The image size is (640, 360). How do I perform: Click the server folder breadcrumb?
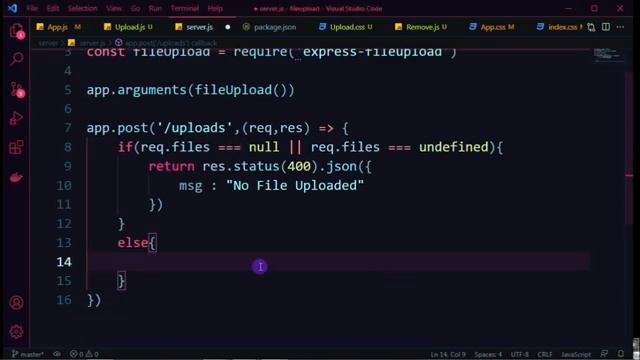coord(48,43)
